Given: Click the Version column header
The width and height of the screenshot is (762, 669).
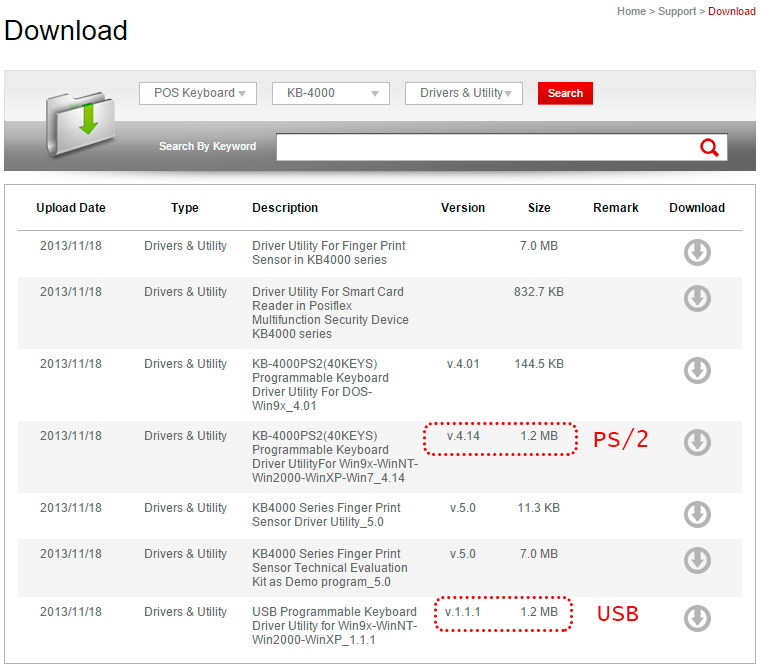Looking at the screenshot, I should point(463,208).
